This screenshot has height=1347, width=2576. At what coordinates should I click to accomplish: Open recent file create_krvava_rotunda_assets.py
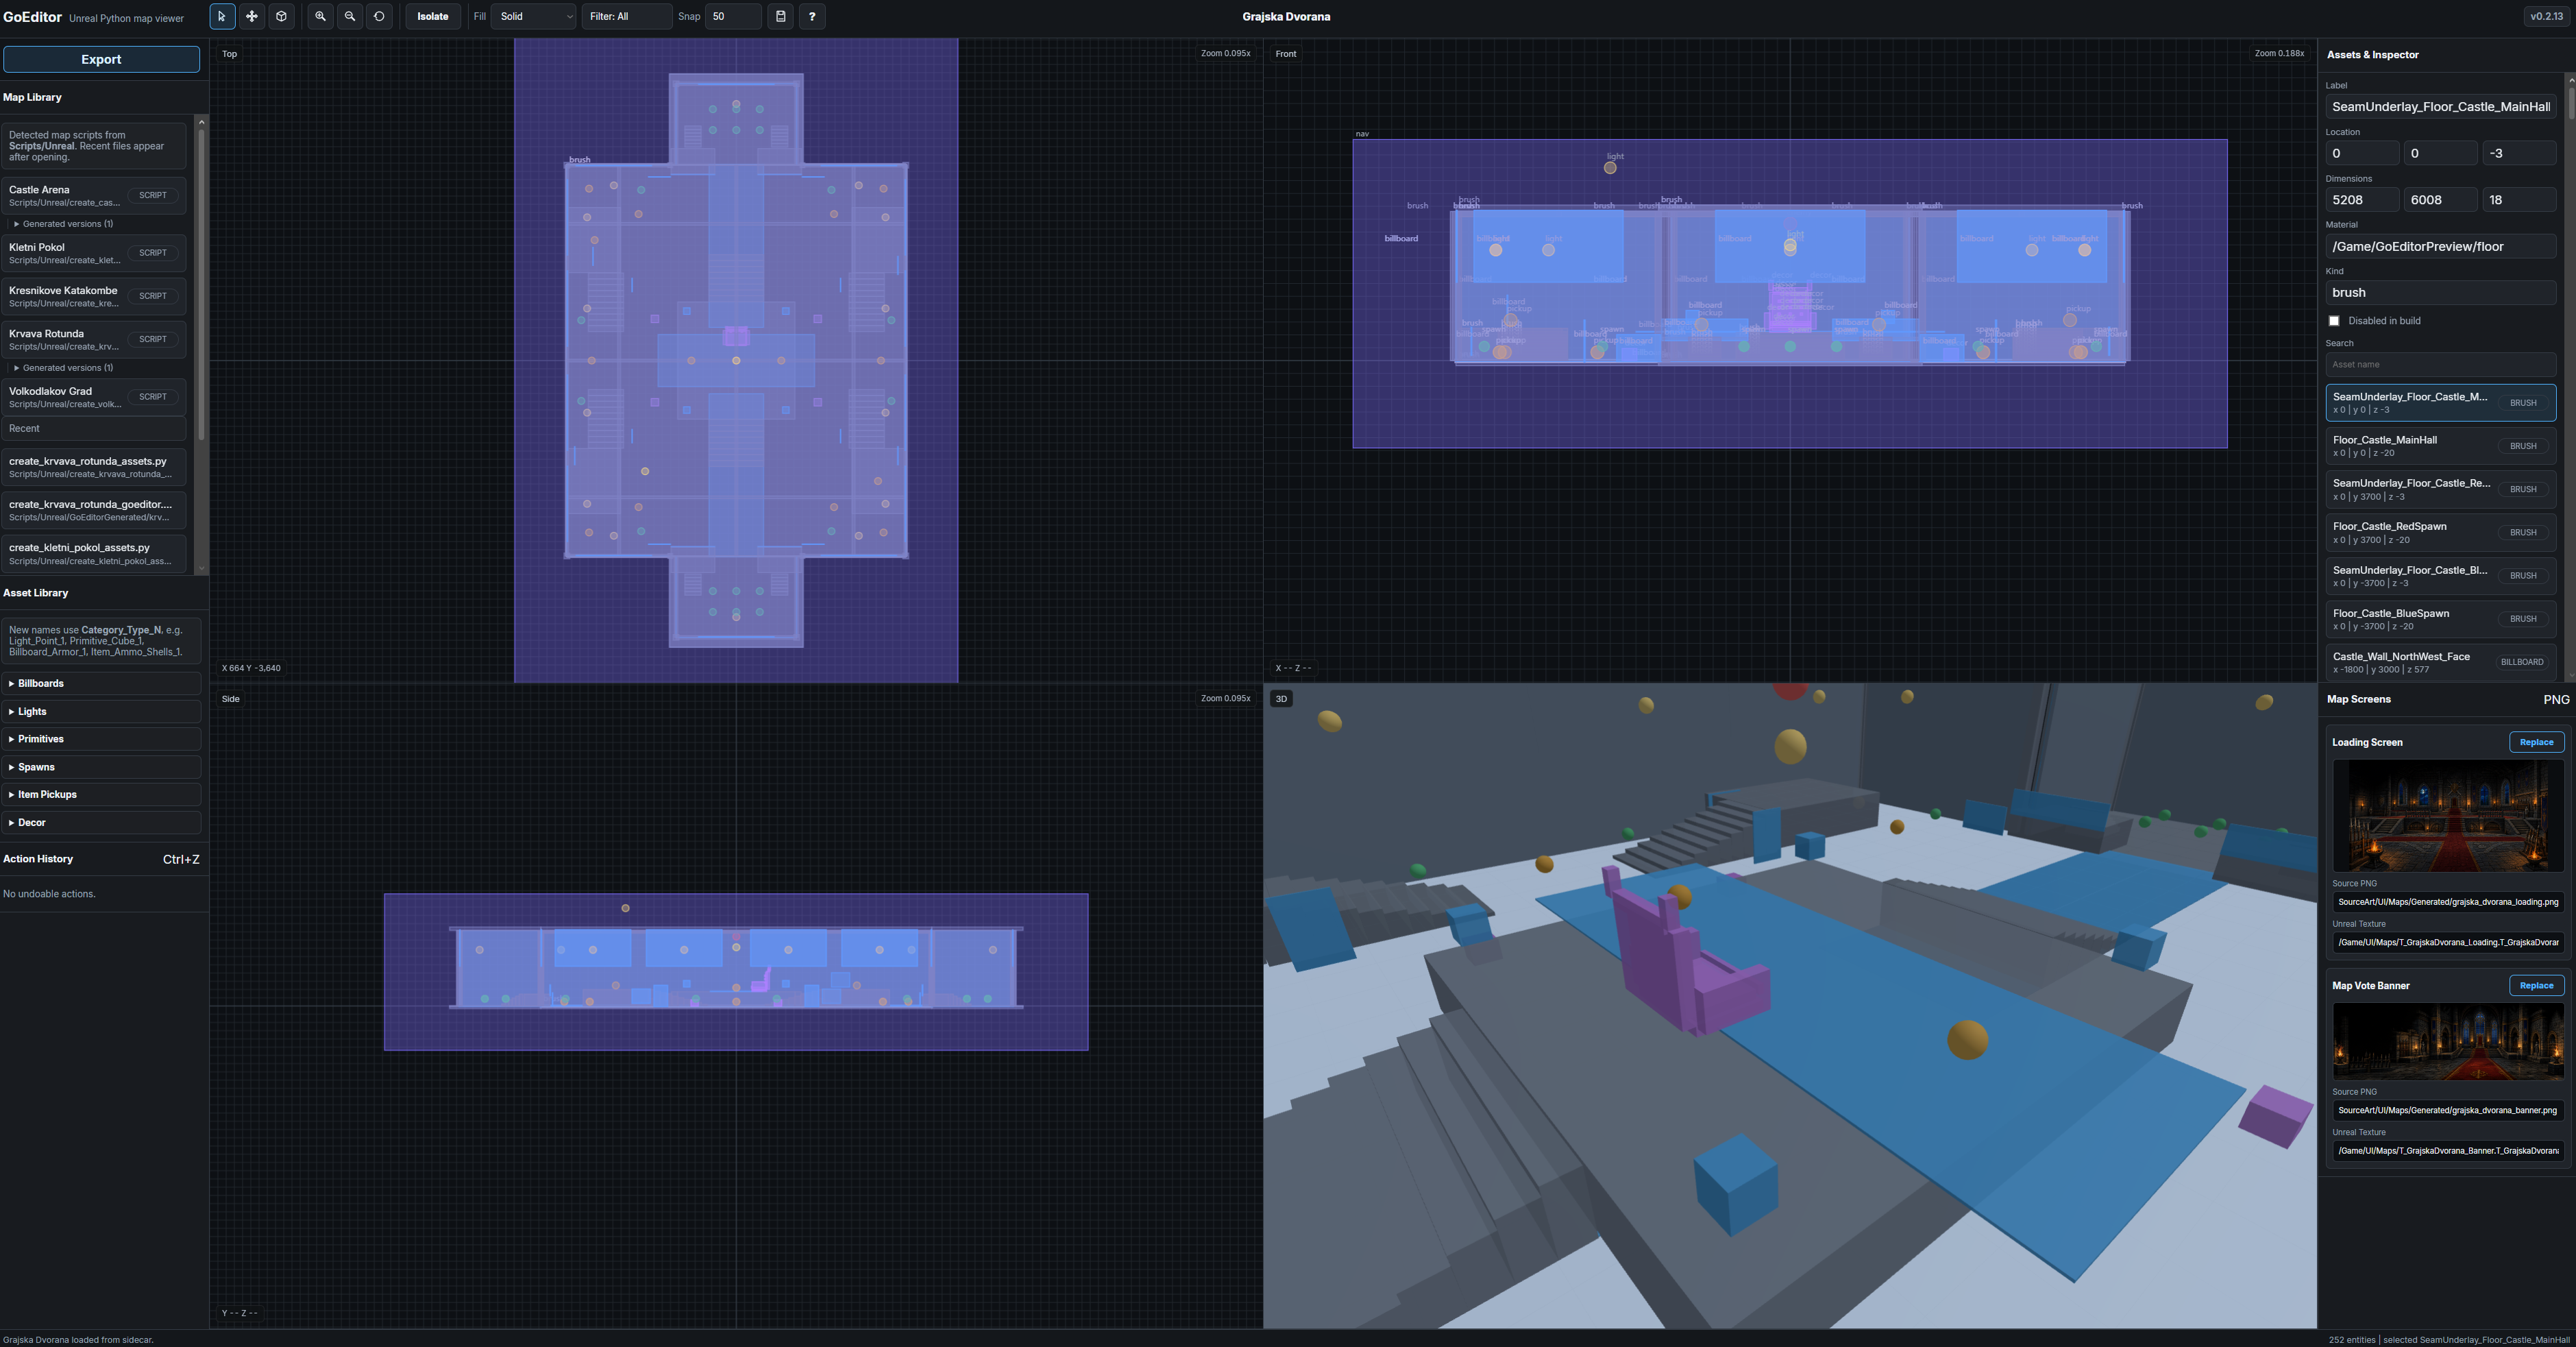point(94,467)
